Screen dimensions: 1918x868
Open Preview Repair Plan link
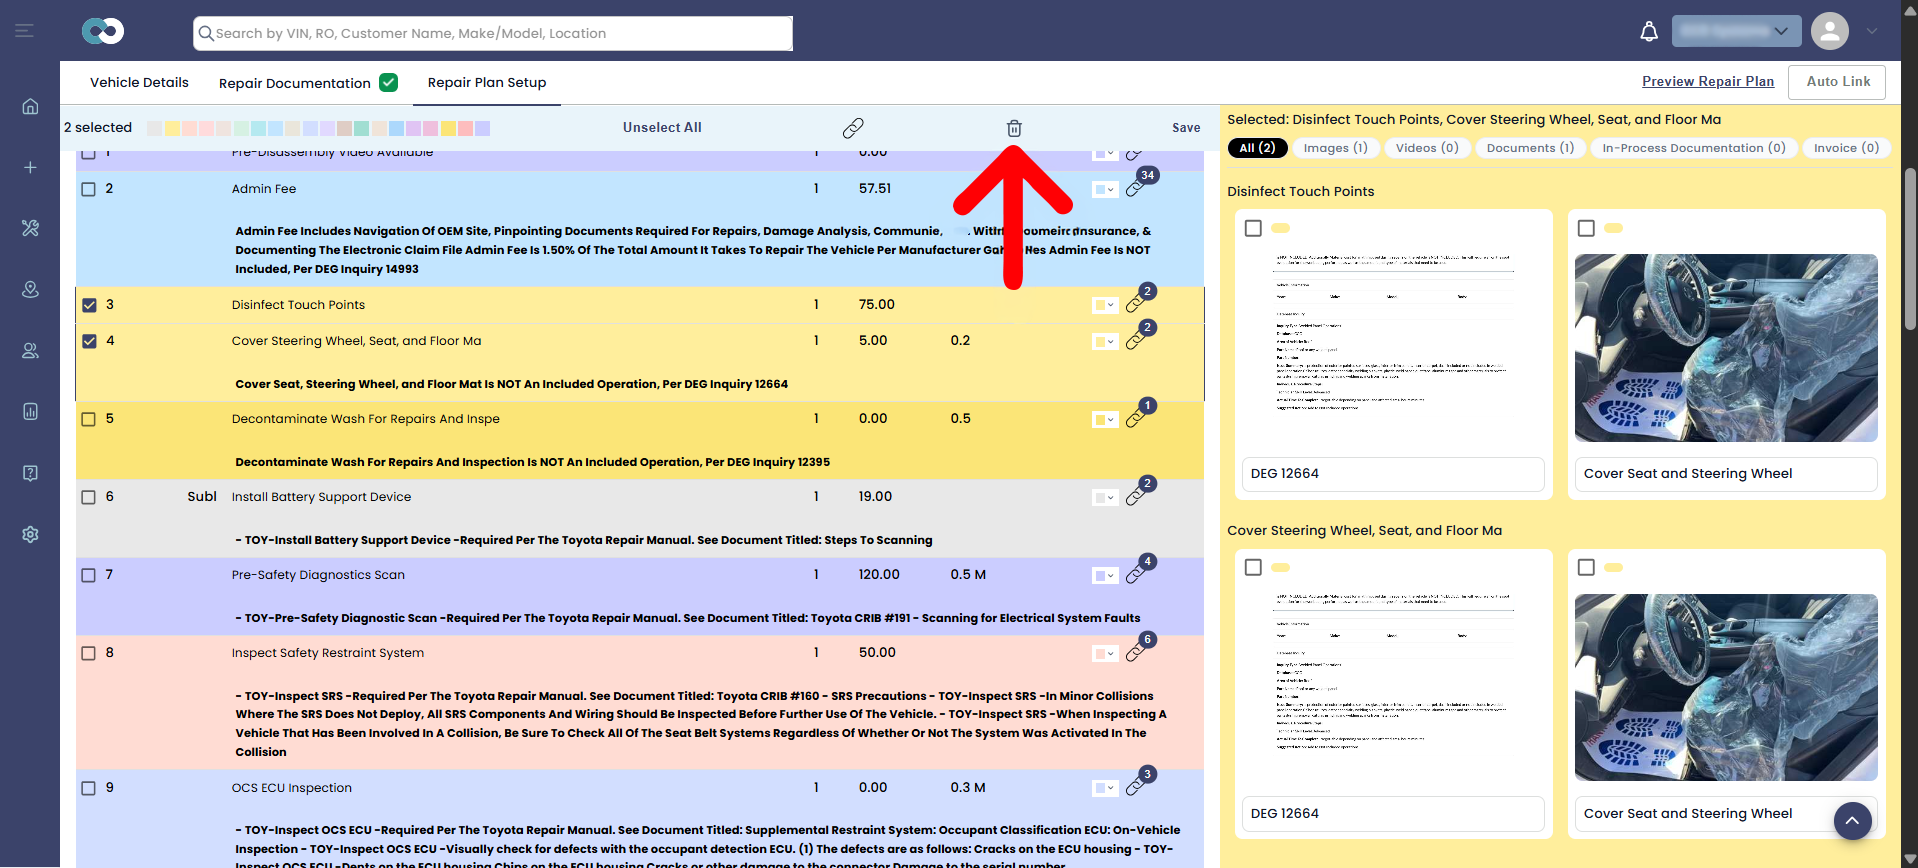[1708, 81]
